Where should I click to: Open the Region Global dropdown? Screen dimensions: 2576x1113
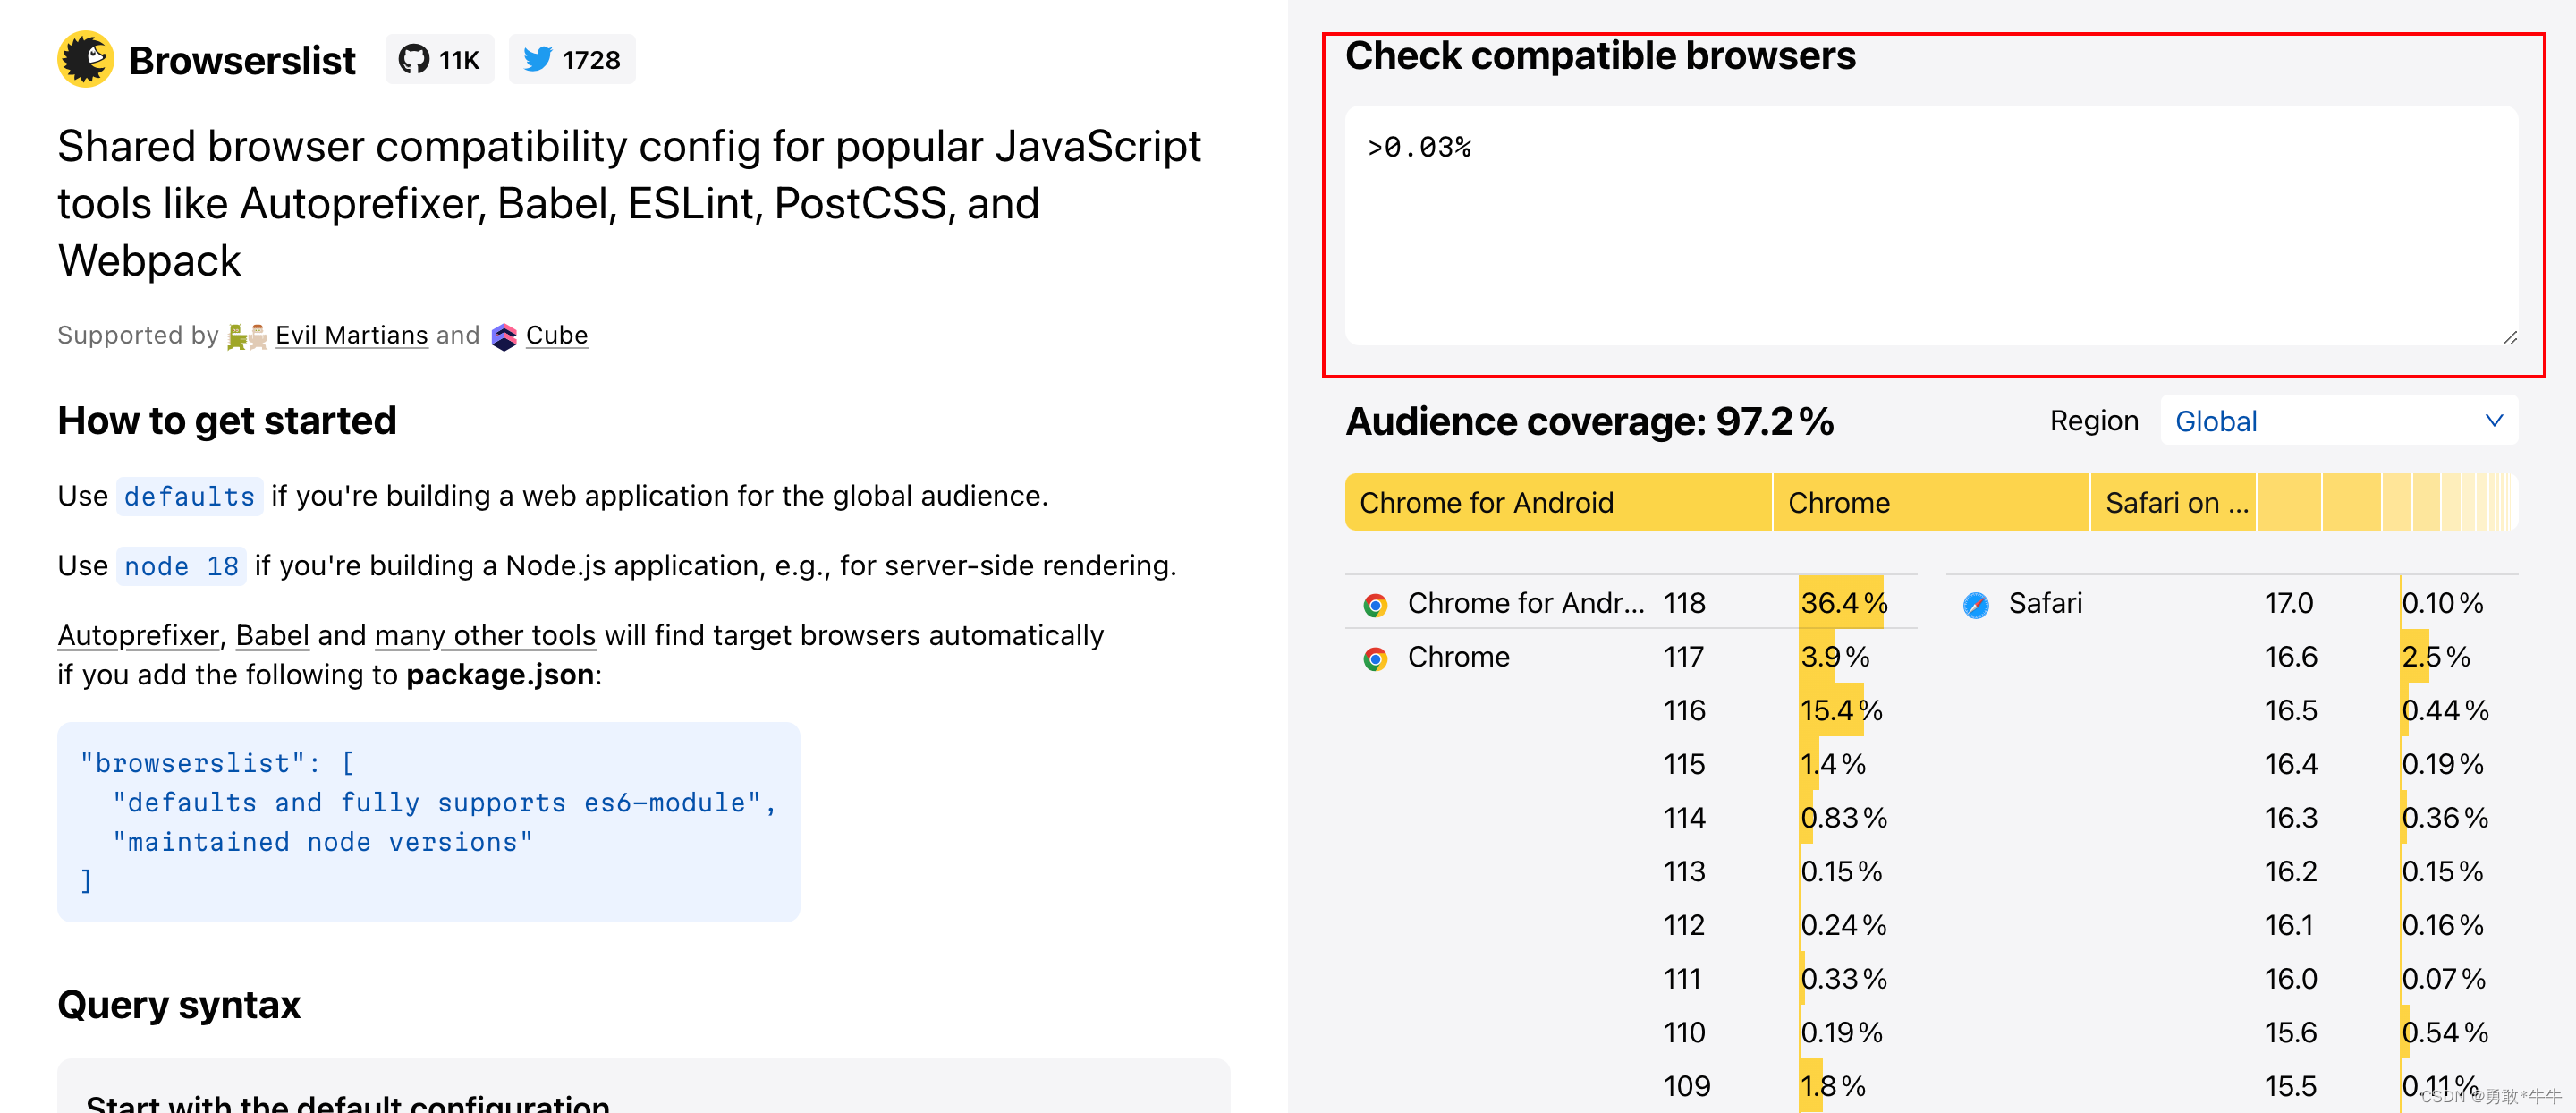click(2339, 421)
